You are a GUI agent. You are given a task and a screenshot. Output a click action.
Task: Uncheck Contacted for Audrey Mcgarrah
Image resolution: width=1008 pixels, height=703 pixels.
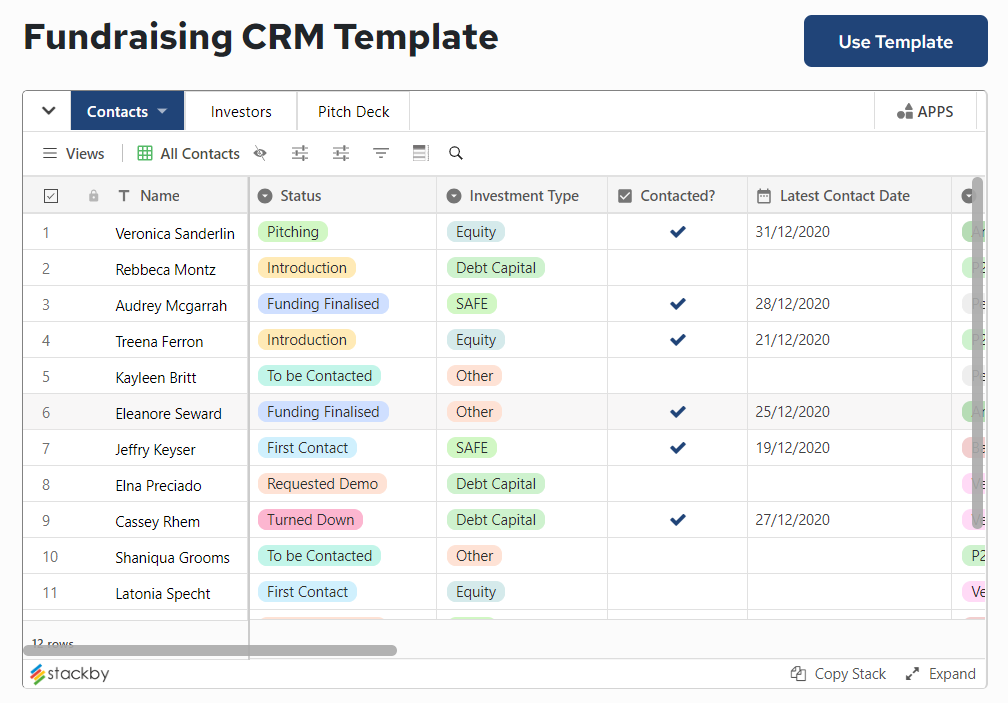point(677,303)
